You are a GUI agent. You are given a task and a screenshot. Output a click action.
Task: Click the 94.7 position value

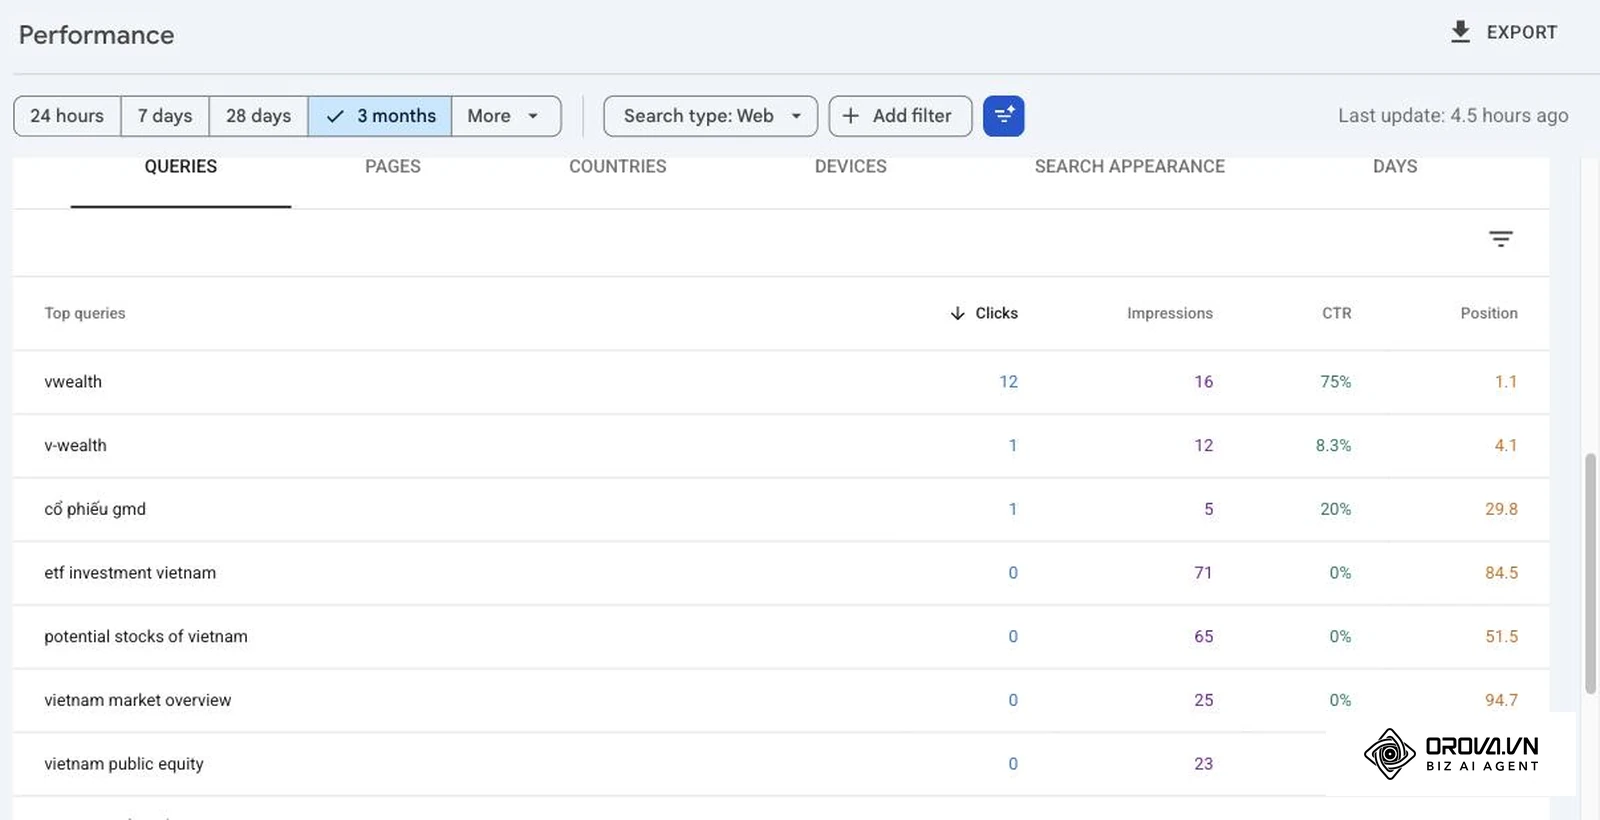point(1501,700)
